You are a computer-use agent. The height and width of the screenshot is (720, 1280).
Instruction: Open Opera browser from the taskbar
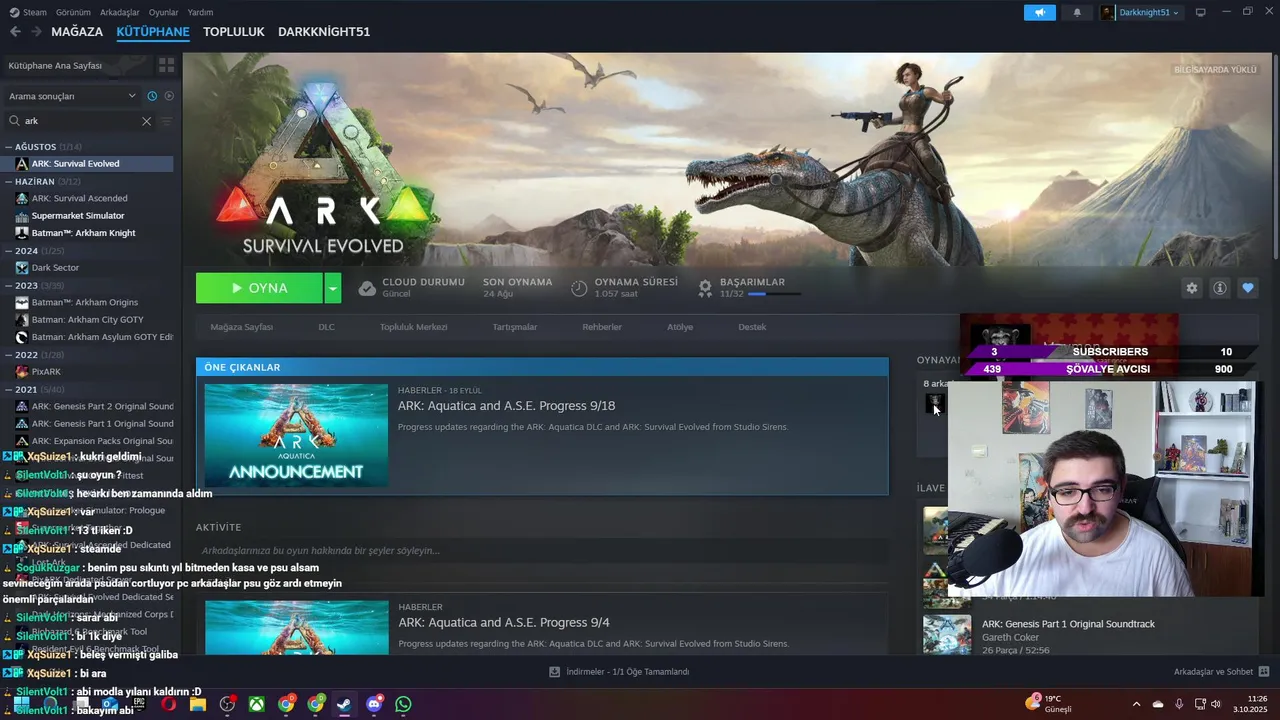coord(168,704)
